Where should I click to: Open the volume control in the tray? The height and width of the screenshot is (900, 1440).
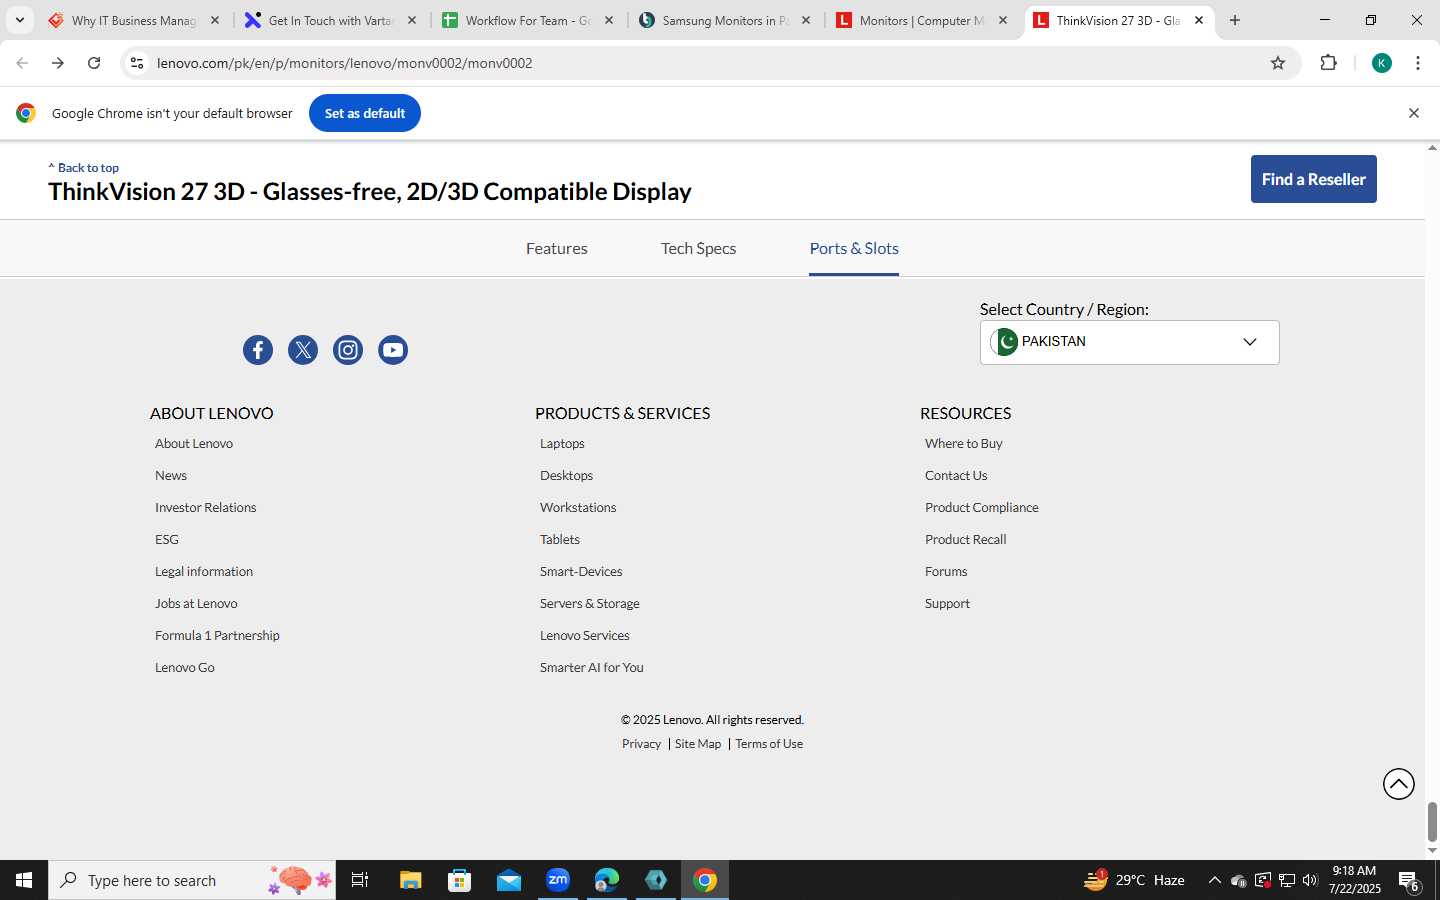1310,880
